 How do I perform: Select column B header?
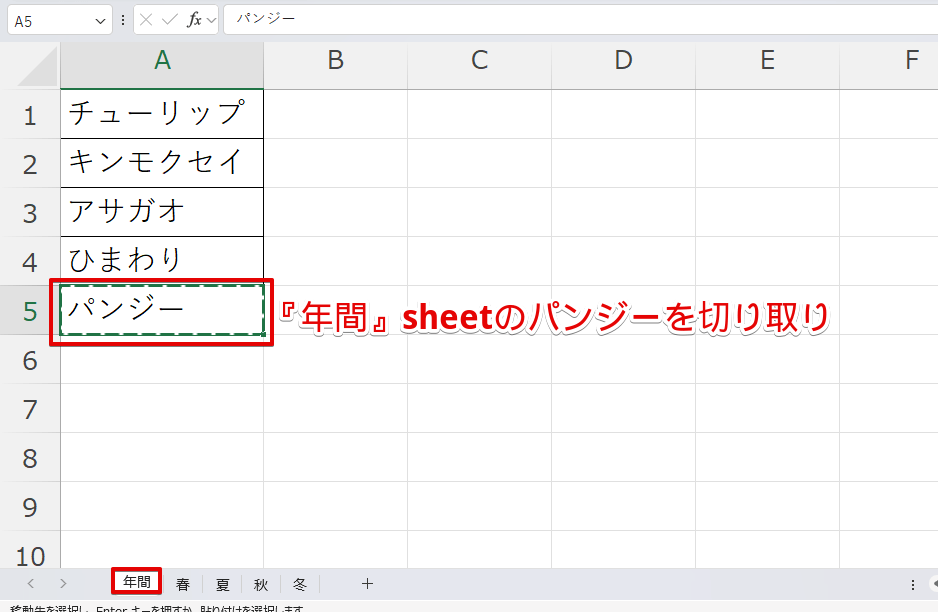coord(335,61)
